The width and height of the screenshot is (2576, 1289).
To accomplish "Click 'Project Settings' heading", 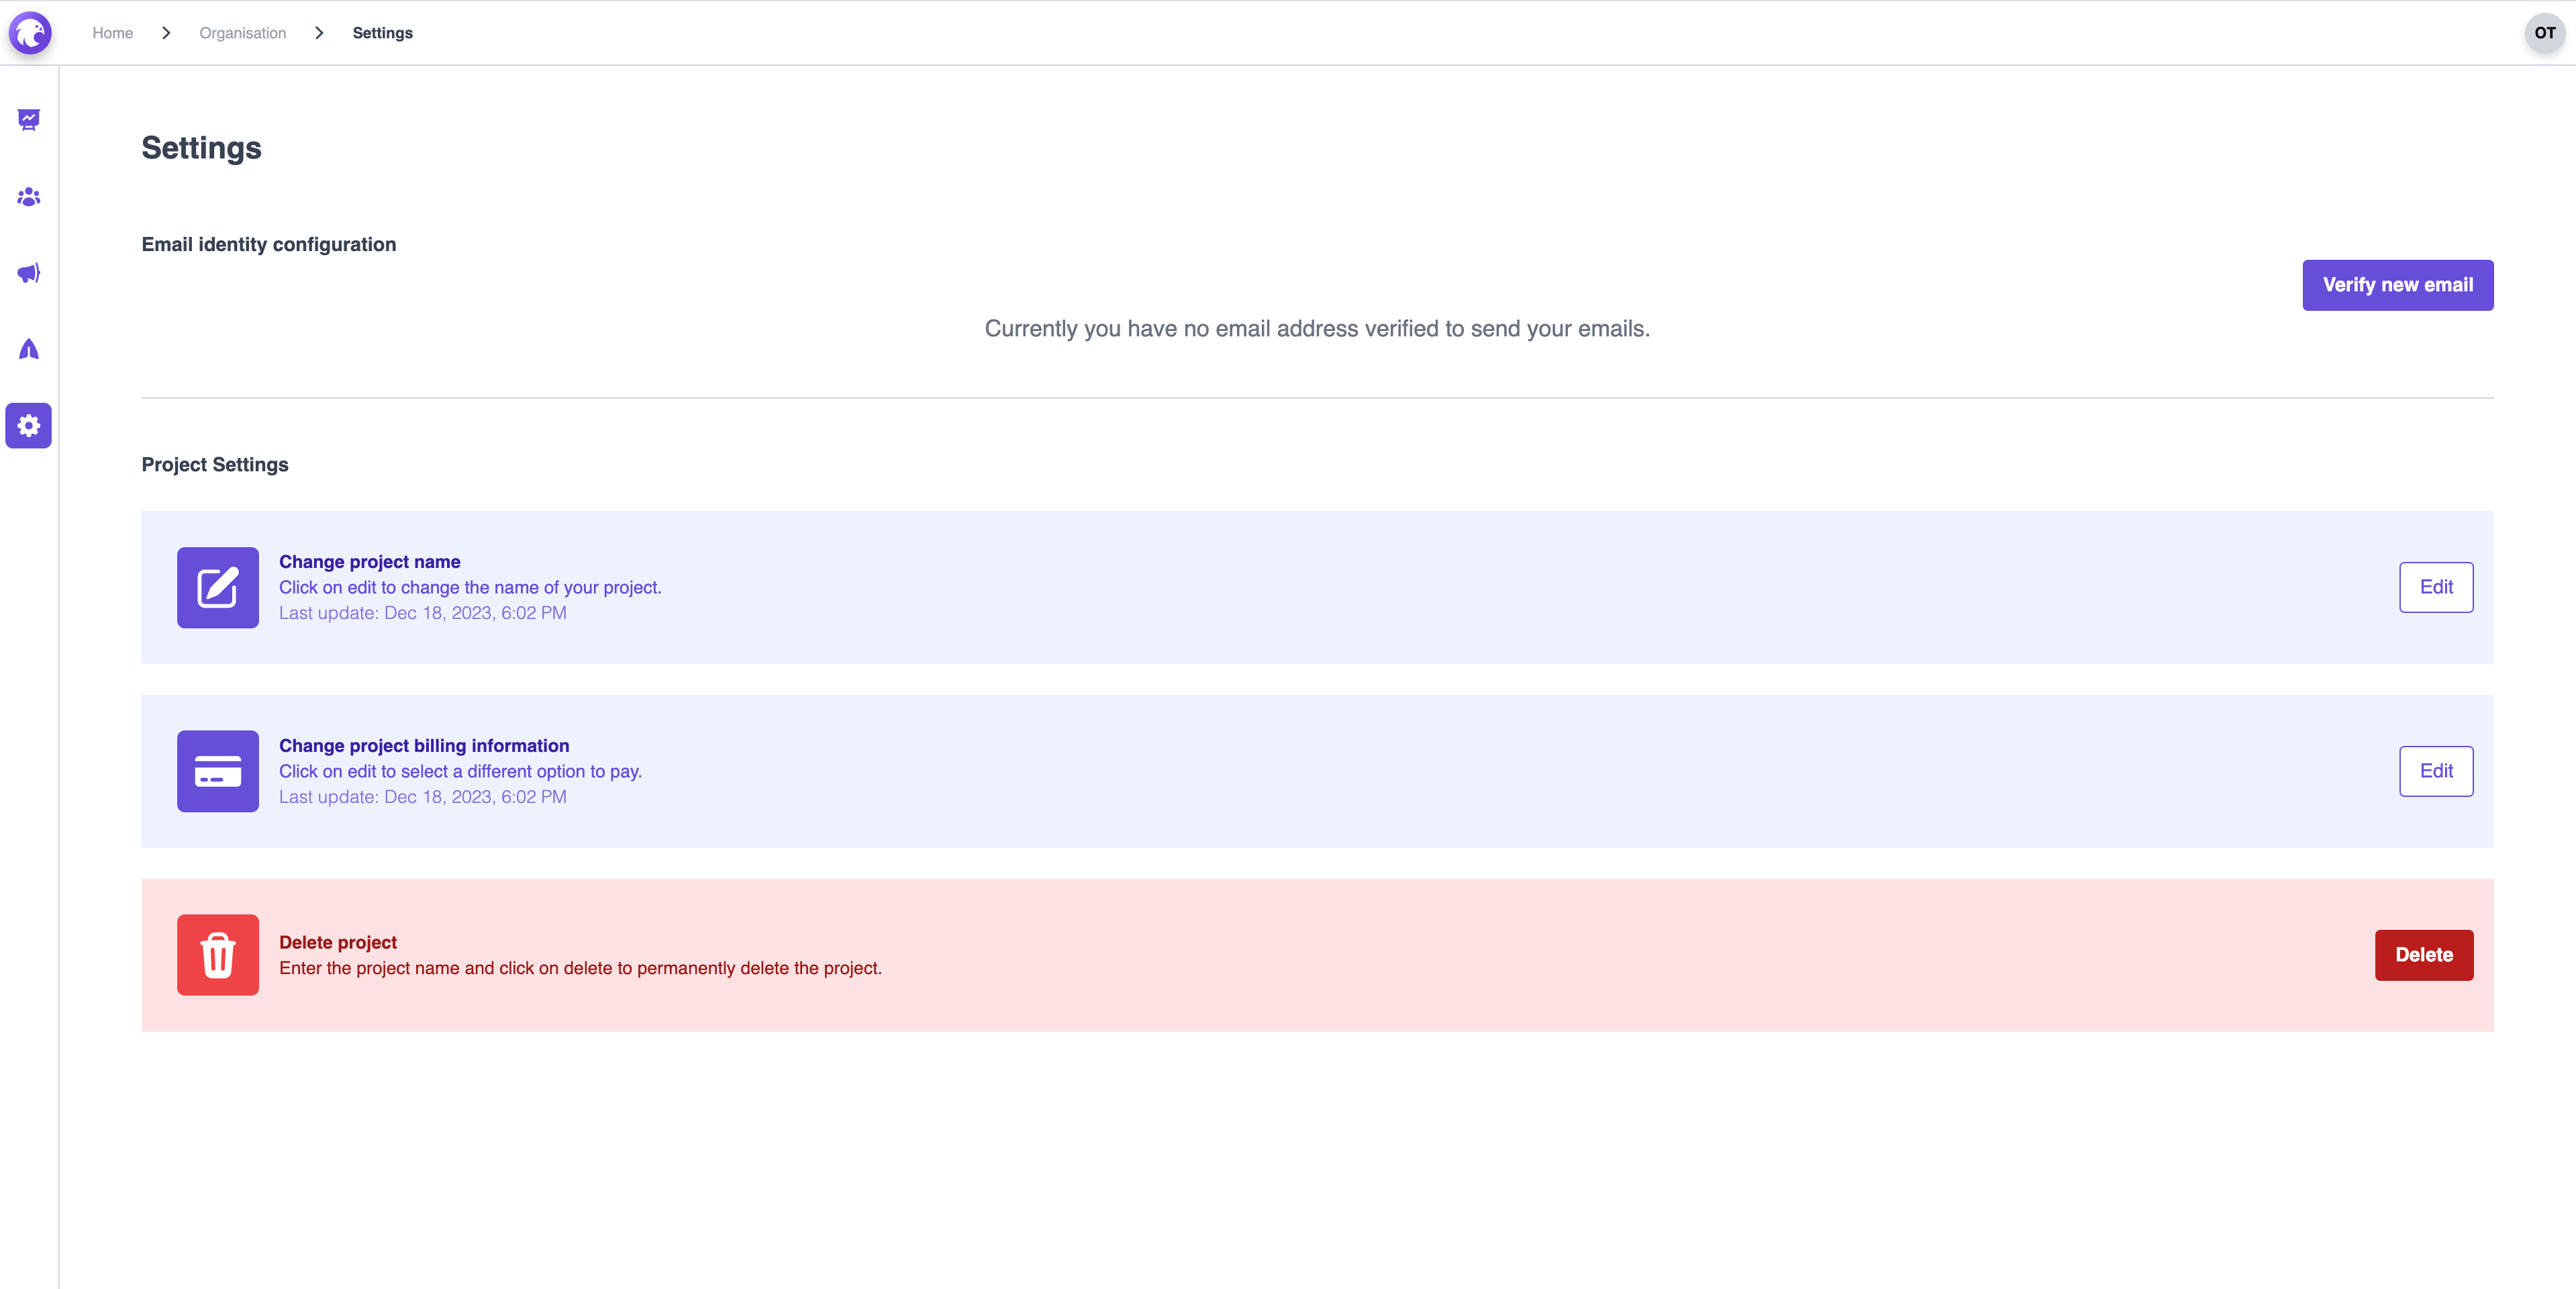I will pyautogui.click(x=215, y=465).
